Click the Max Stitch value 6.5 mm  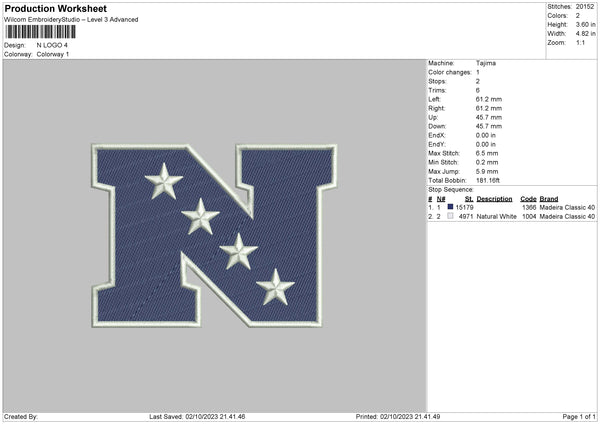pos(487,153)
